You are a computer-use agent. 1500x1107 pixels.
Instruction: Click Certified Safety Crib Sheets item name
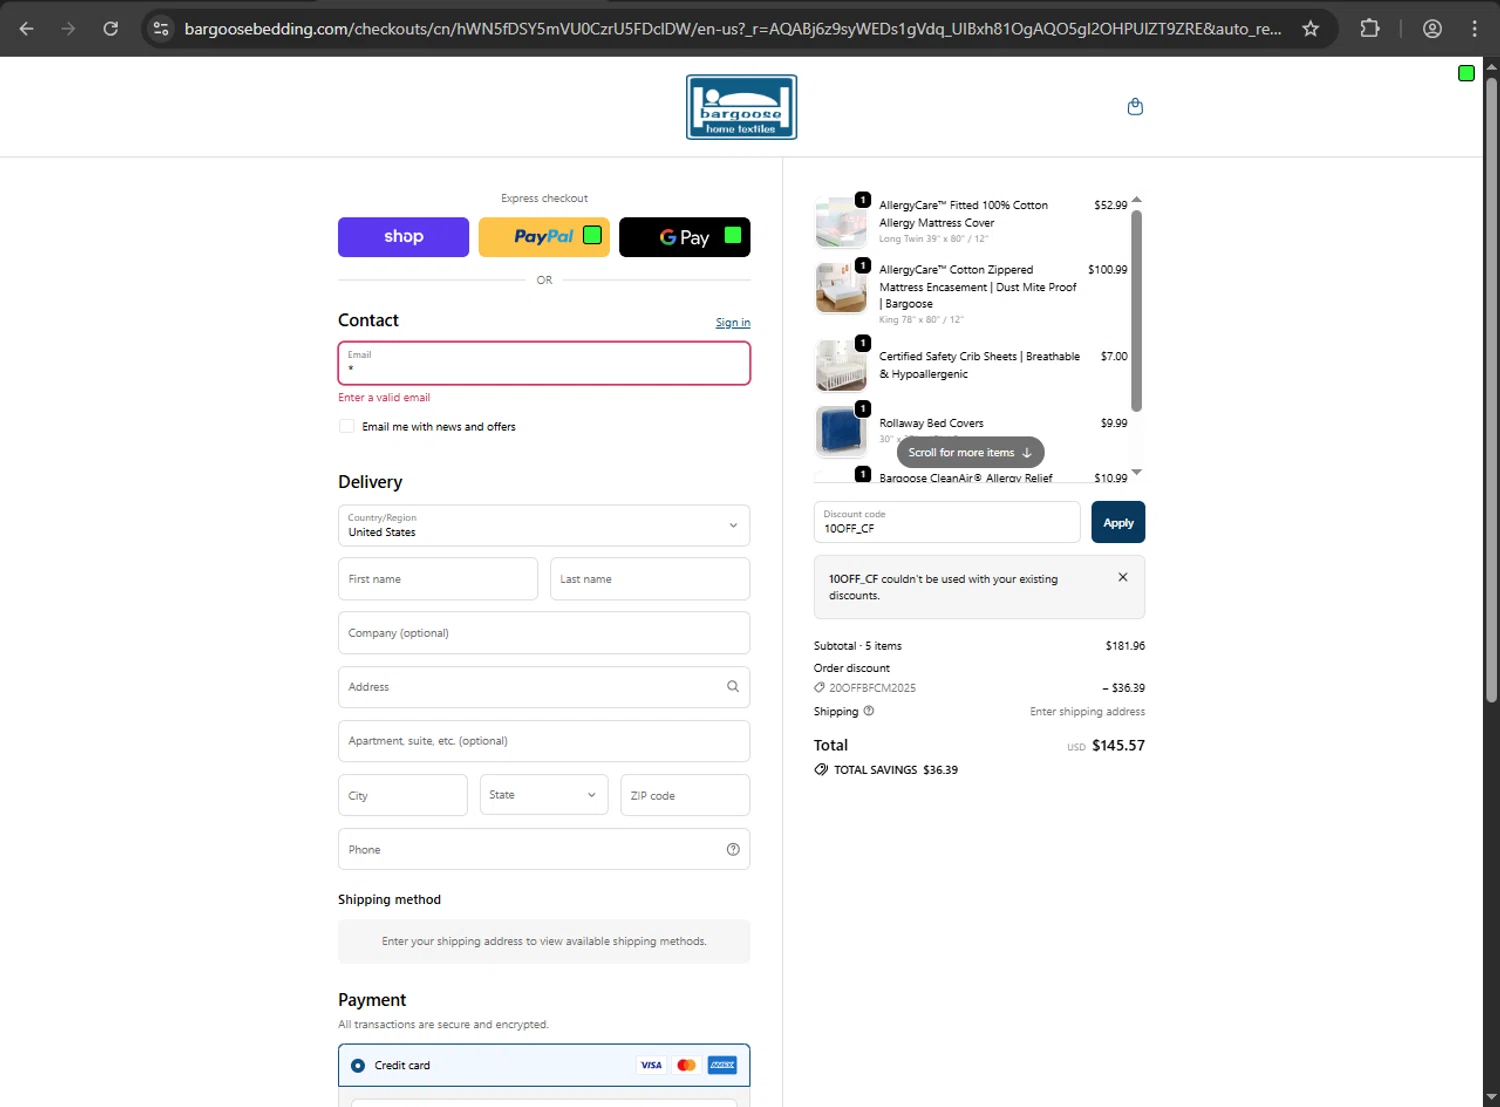[979, 365]
